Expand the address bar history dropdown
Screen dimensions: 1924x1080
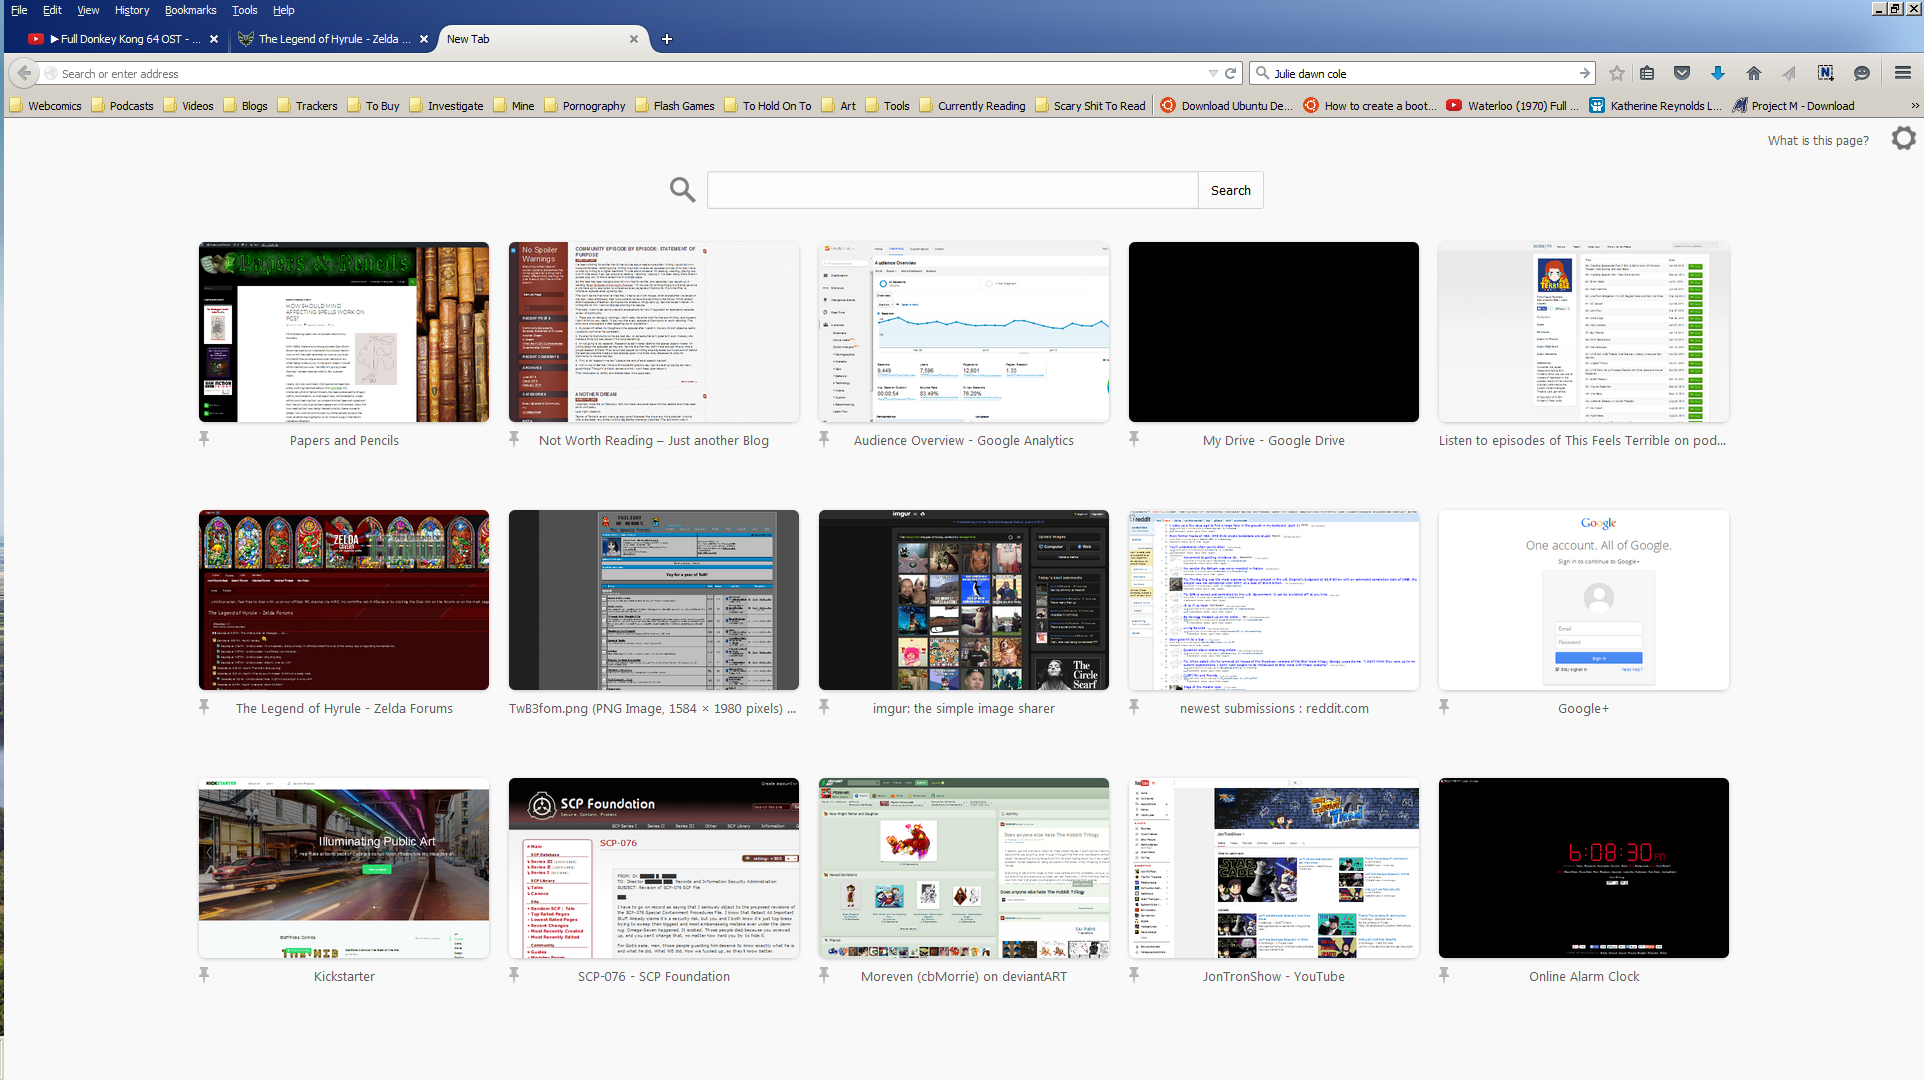[x=1212, y=73]
